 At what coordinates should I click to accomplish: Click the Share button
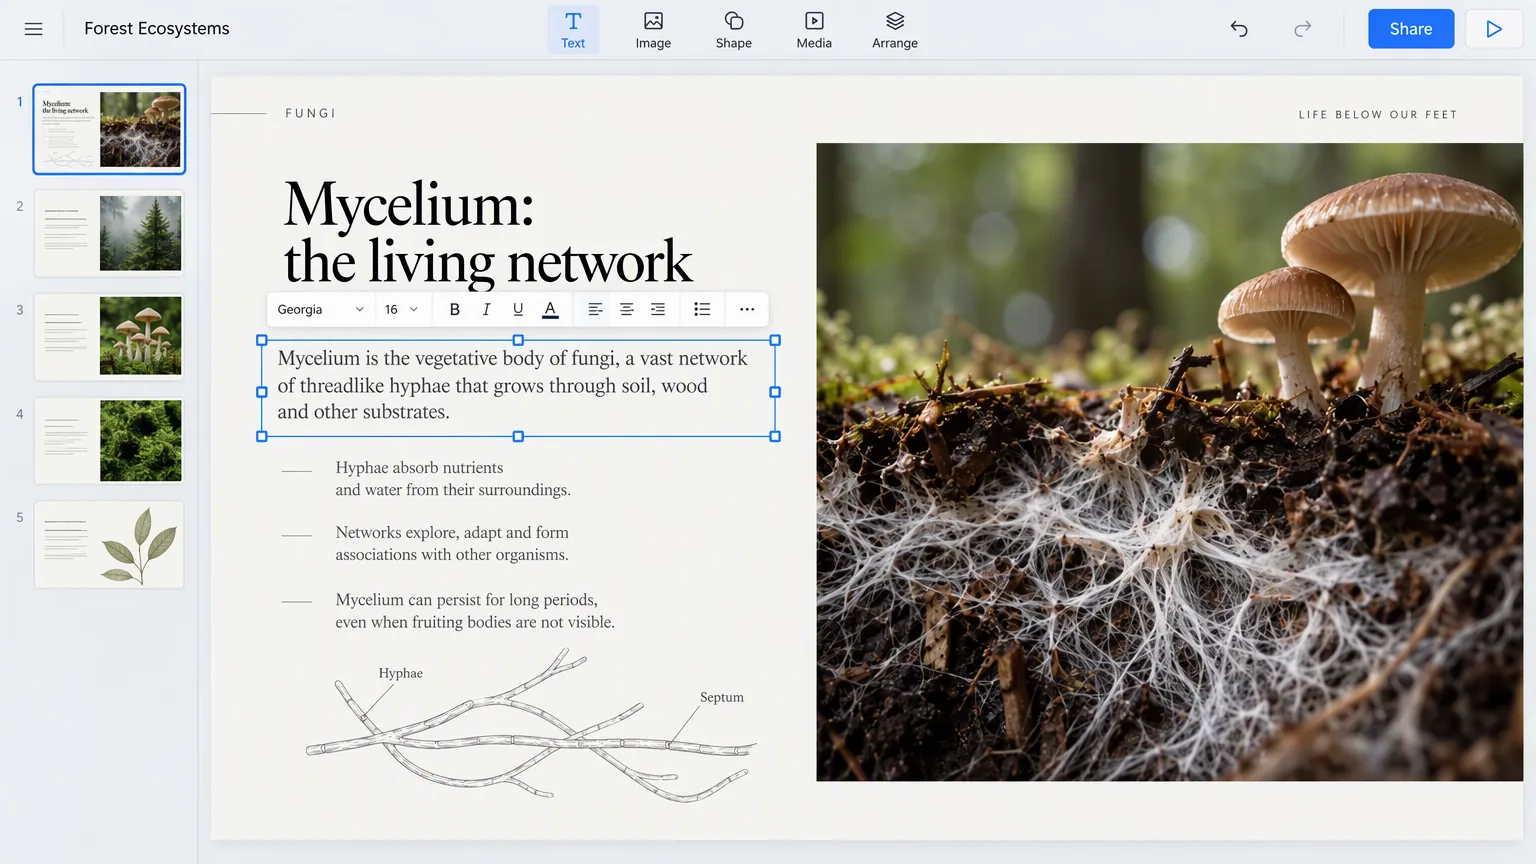point(1411,29)
